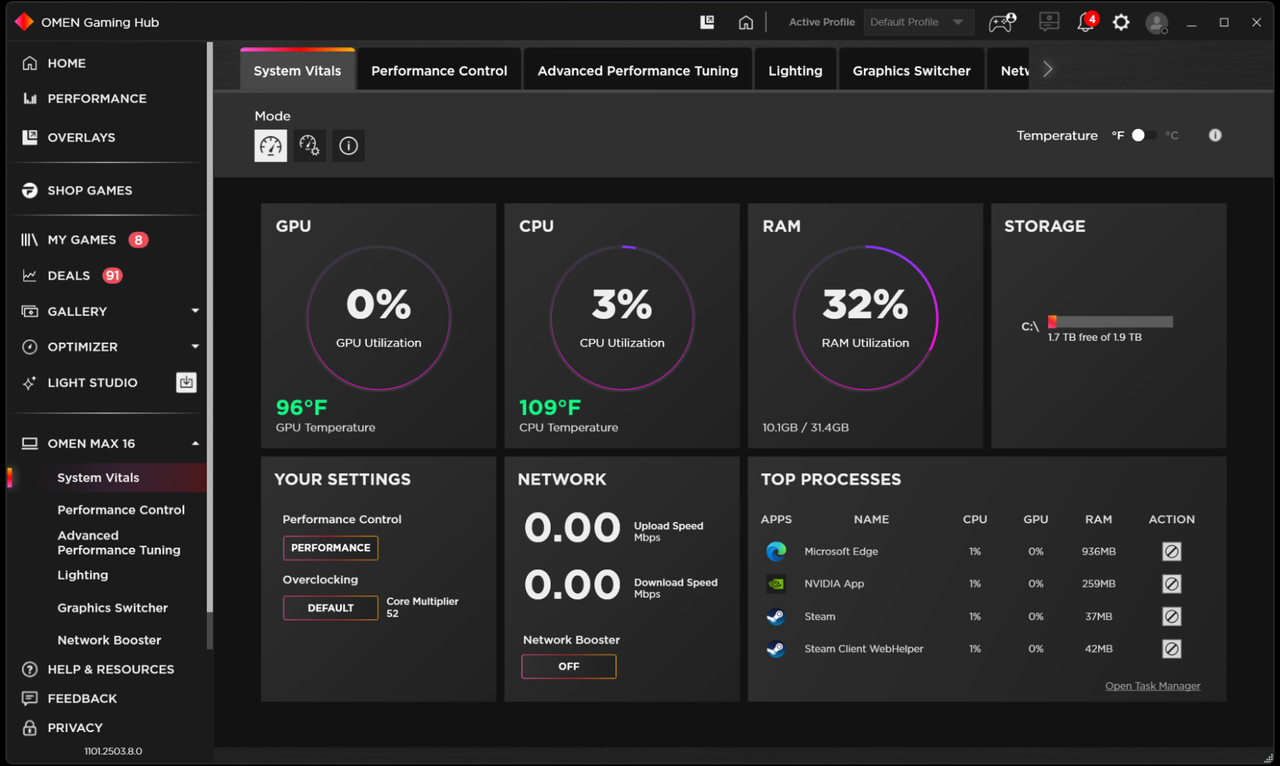Click the Light Studio download icon
Image resolution: width=1280 pixels, height=766 pixels.
click(x=186, y=382)
